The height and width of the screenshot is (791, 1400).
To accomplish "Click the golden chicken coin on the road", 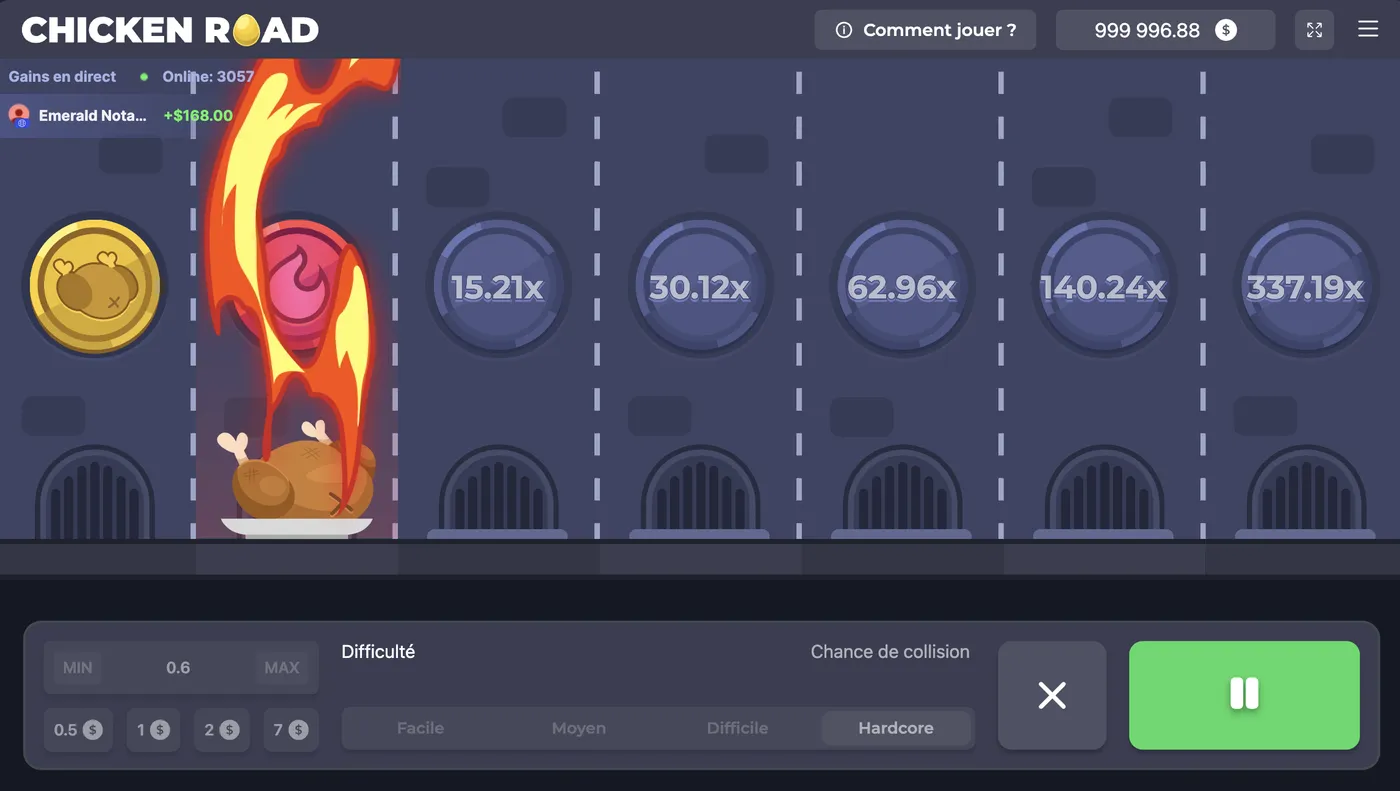I will pos(95,285).
